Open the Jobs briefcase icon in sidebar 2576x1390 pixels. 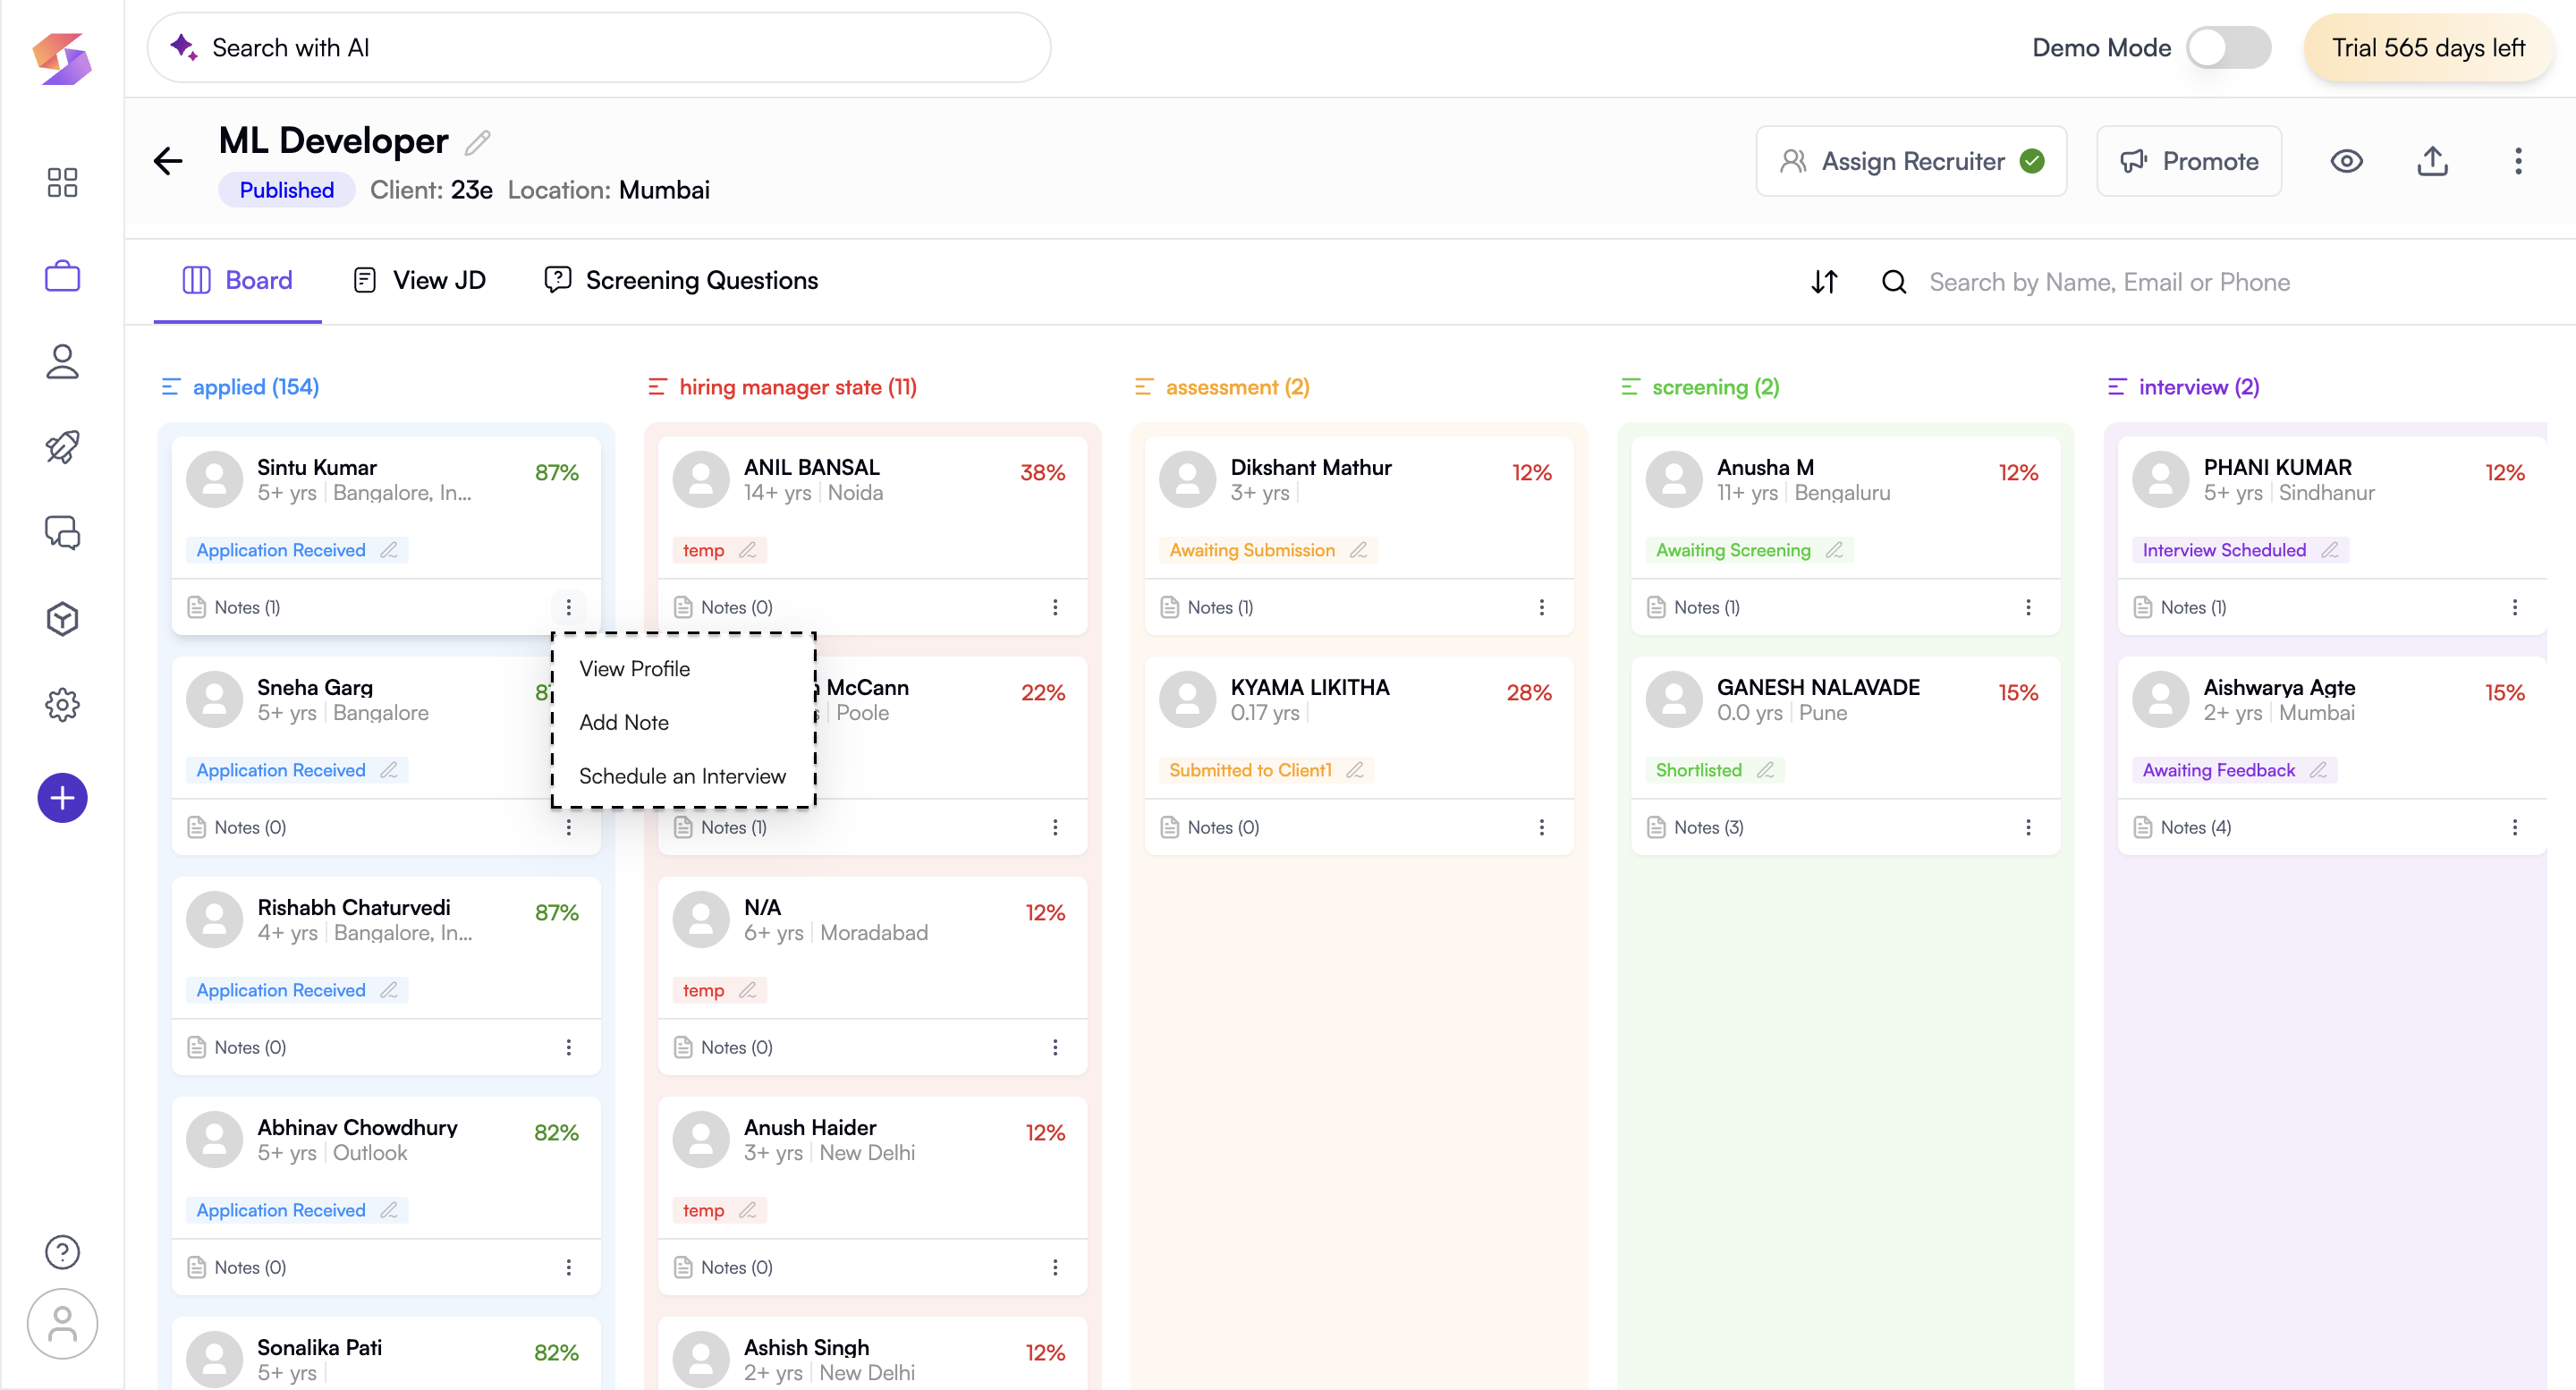point(62,276)
